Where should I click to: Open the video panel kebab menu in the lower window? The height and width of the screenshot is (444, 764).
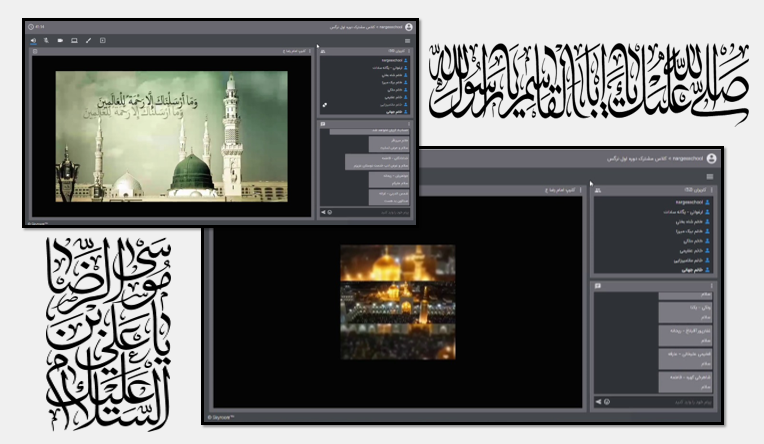click(x=580, y=190)
